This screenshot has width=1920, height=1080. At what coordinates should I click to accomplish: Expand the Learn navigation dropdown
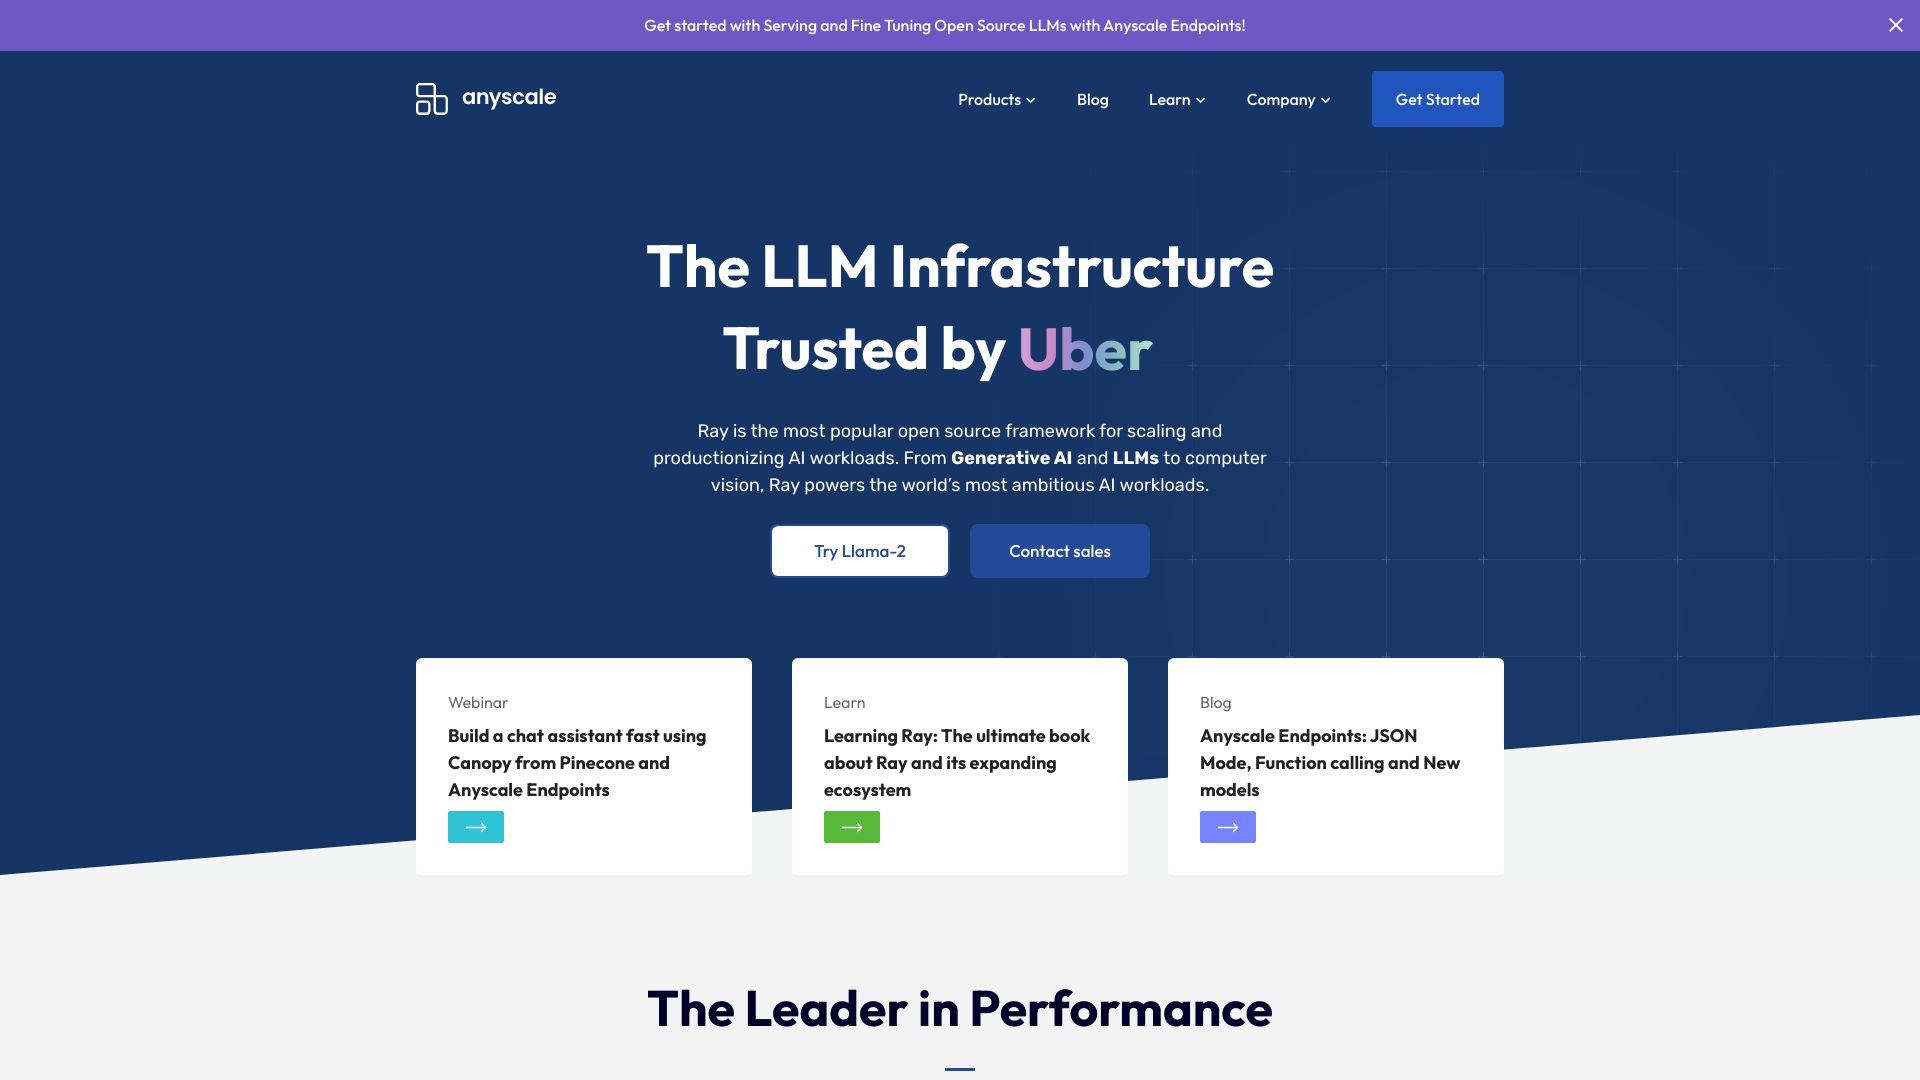click(1175, 99)
